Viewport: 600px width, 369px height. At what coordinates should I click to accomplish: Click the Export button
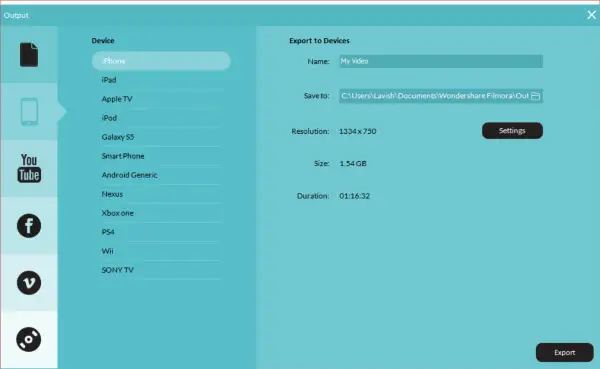pyautogui.click(x=565, y=353)
